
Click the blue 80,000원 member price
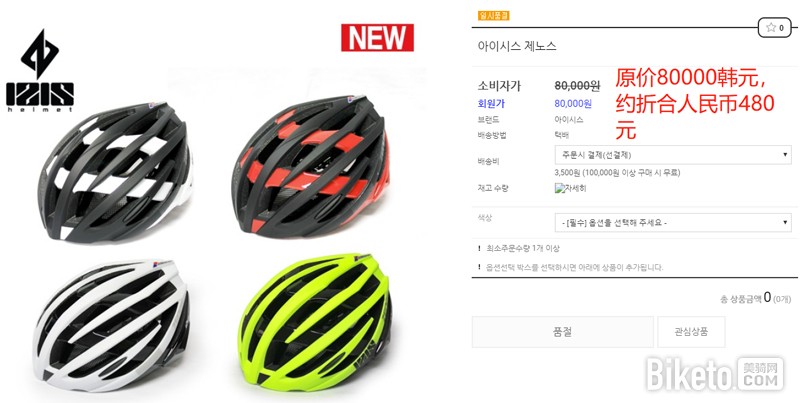pos(573,104)
